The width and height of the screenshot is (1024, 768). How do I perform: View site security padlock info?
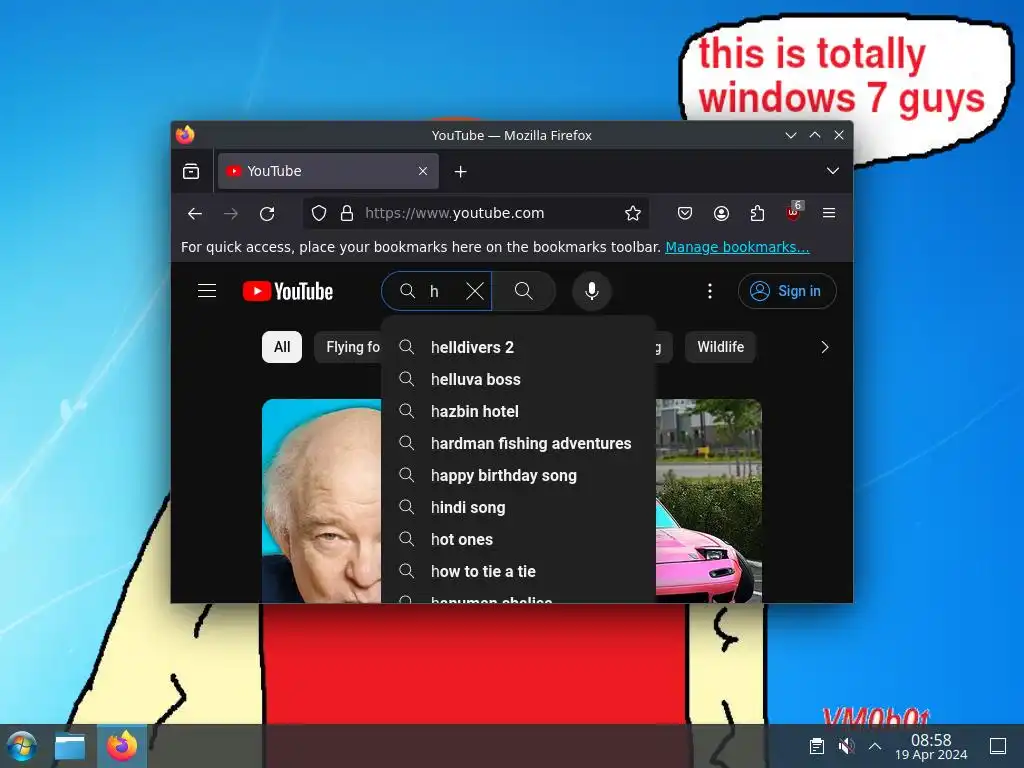click(x=347, y=214)
